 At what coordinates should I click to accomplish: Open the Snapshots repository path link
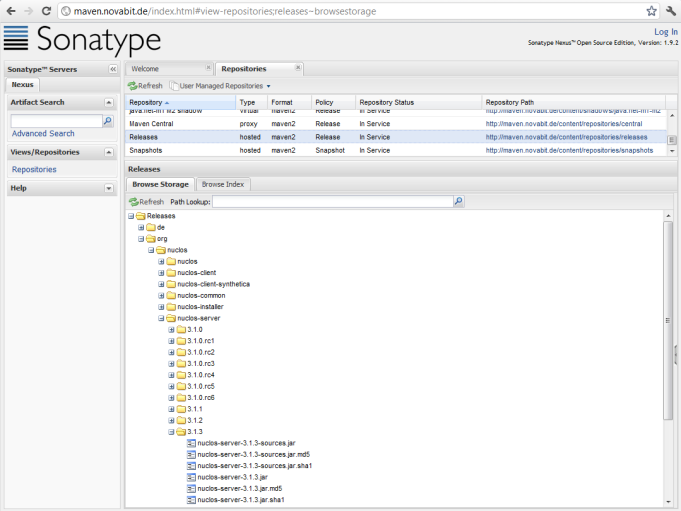569,150
